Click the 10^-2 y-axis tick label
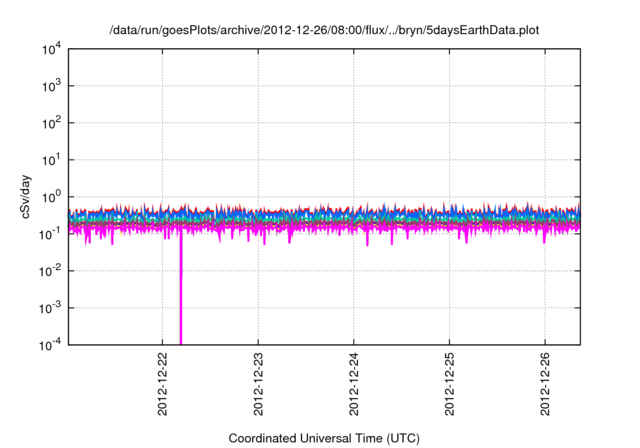This screenshot has width=640, height=448. 51,271
